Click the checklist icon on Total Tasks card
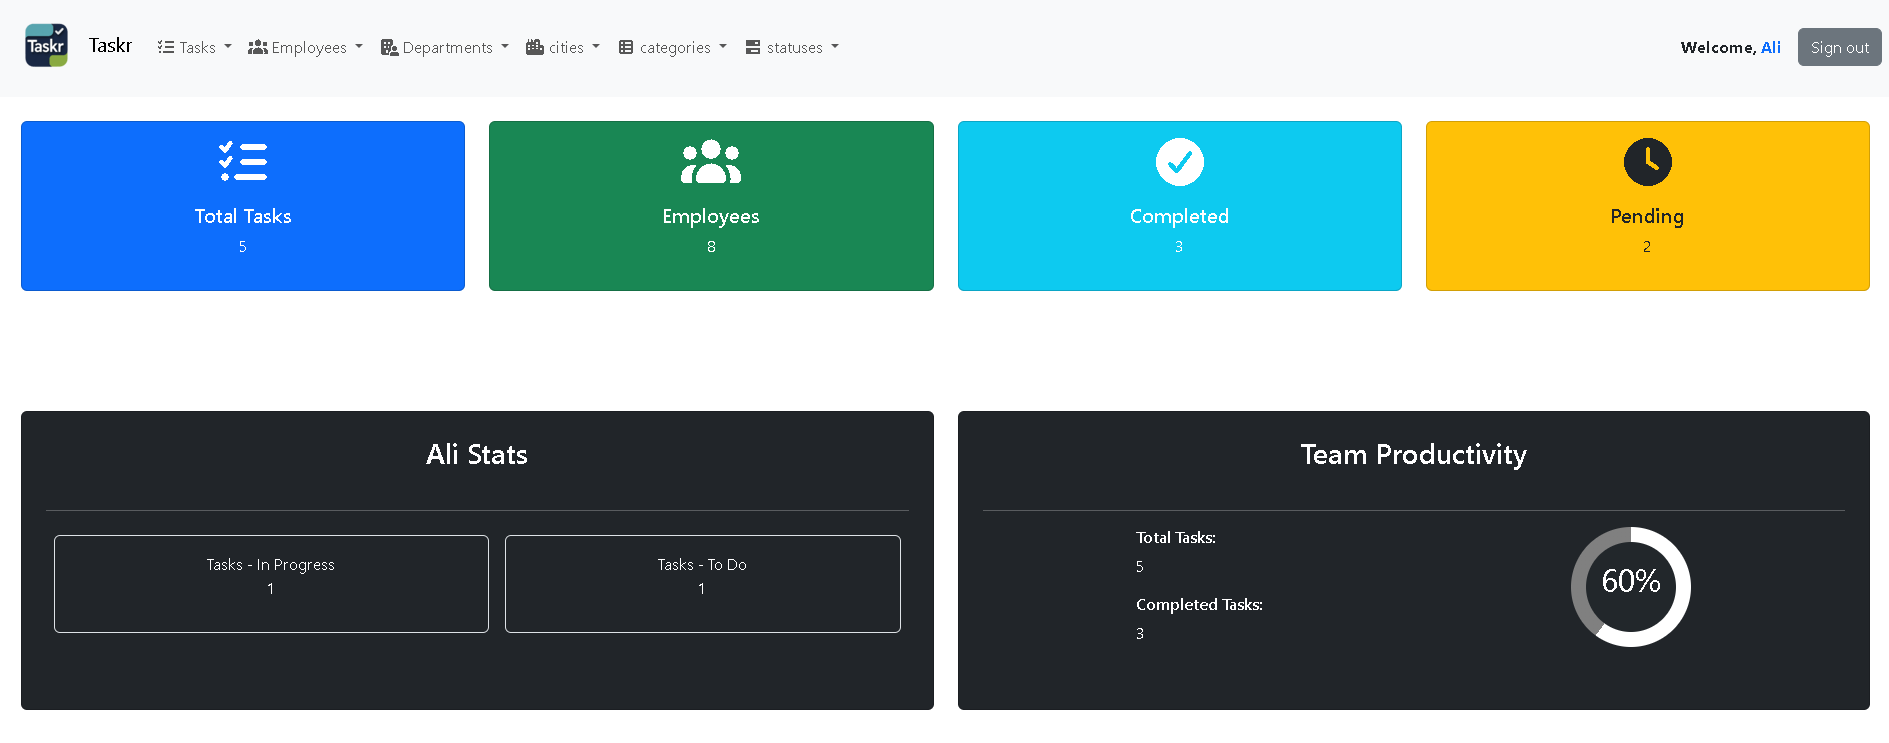 243,162
